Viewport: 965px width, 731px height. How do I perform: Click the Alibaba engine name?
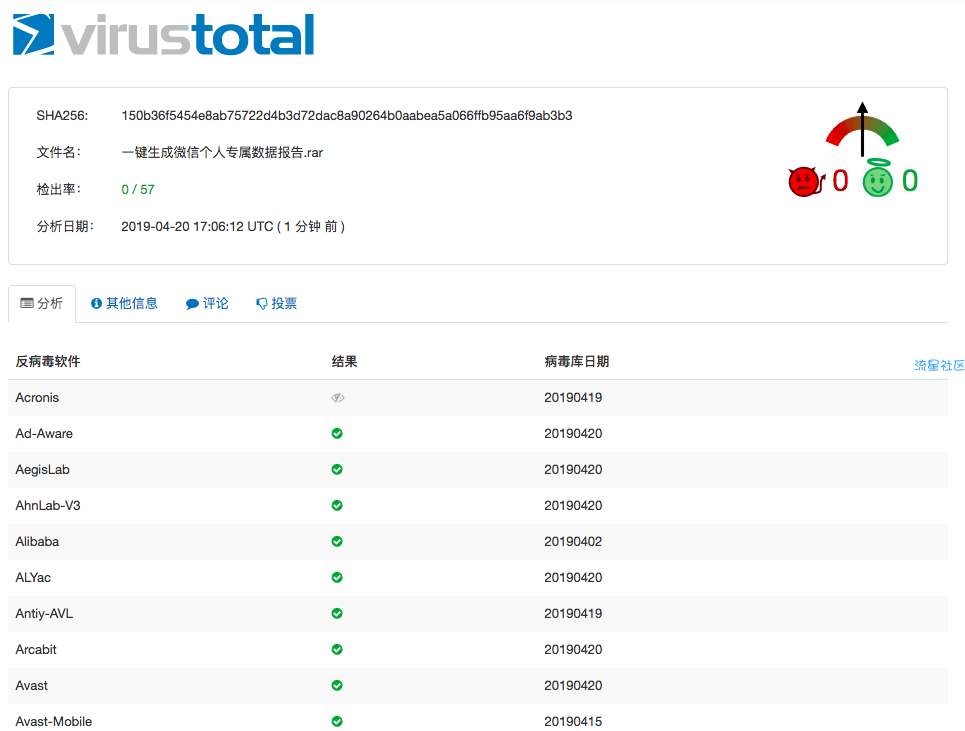[x=37, y=541]
